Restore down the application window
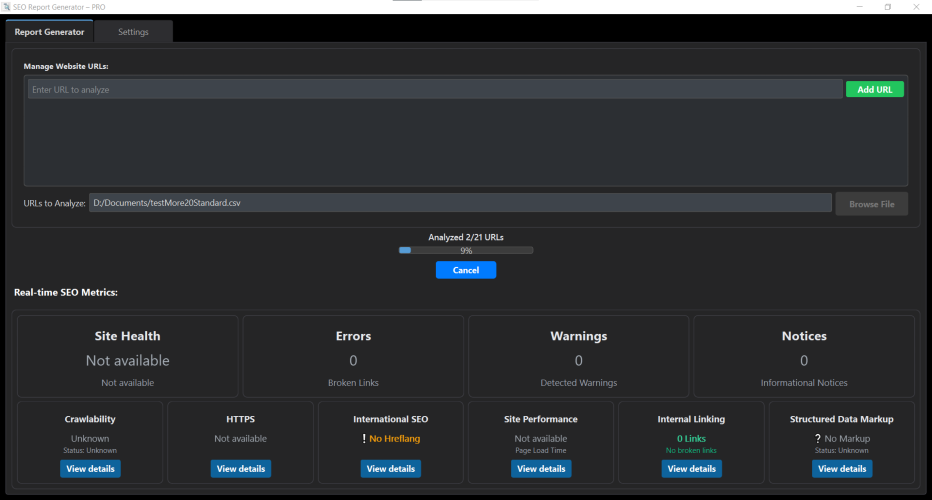Screen dimensions: 932x500 (x=887, y=7)
